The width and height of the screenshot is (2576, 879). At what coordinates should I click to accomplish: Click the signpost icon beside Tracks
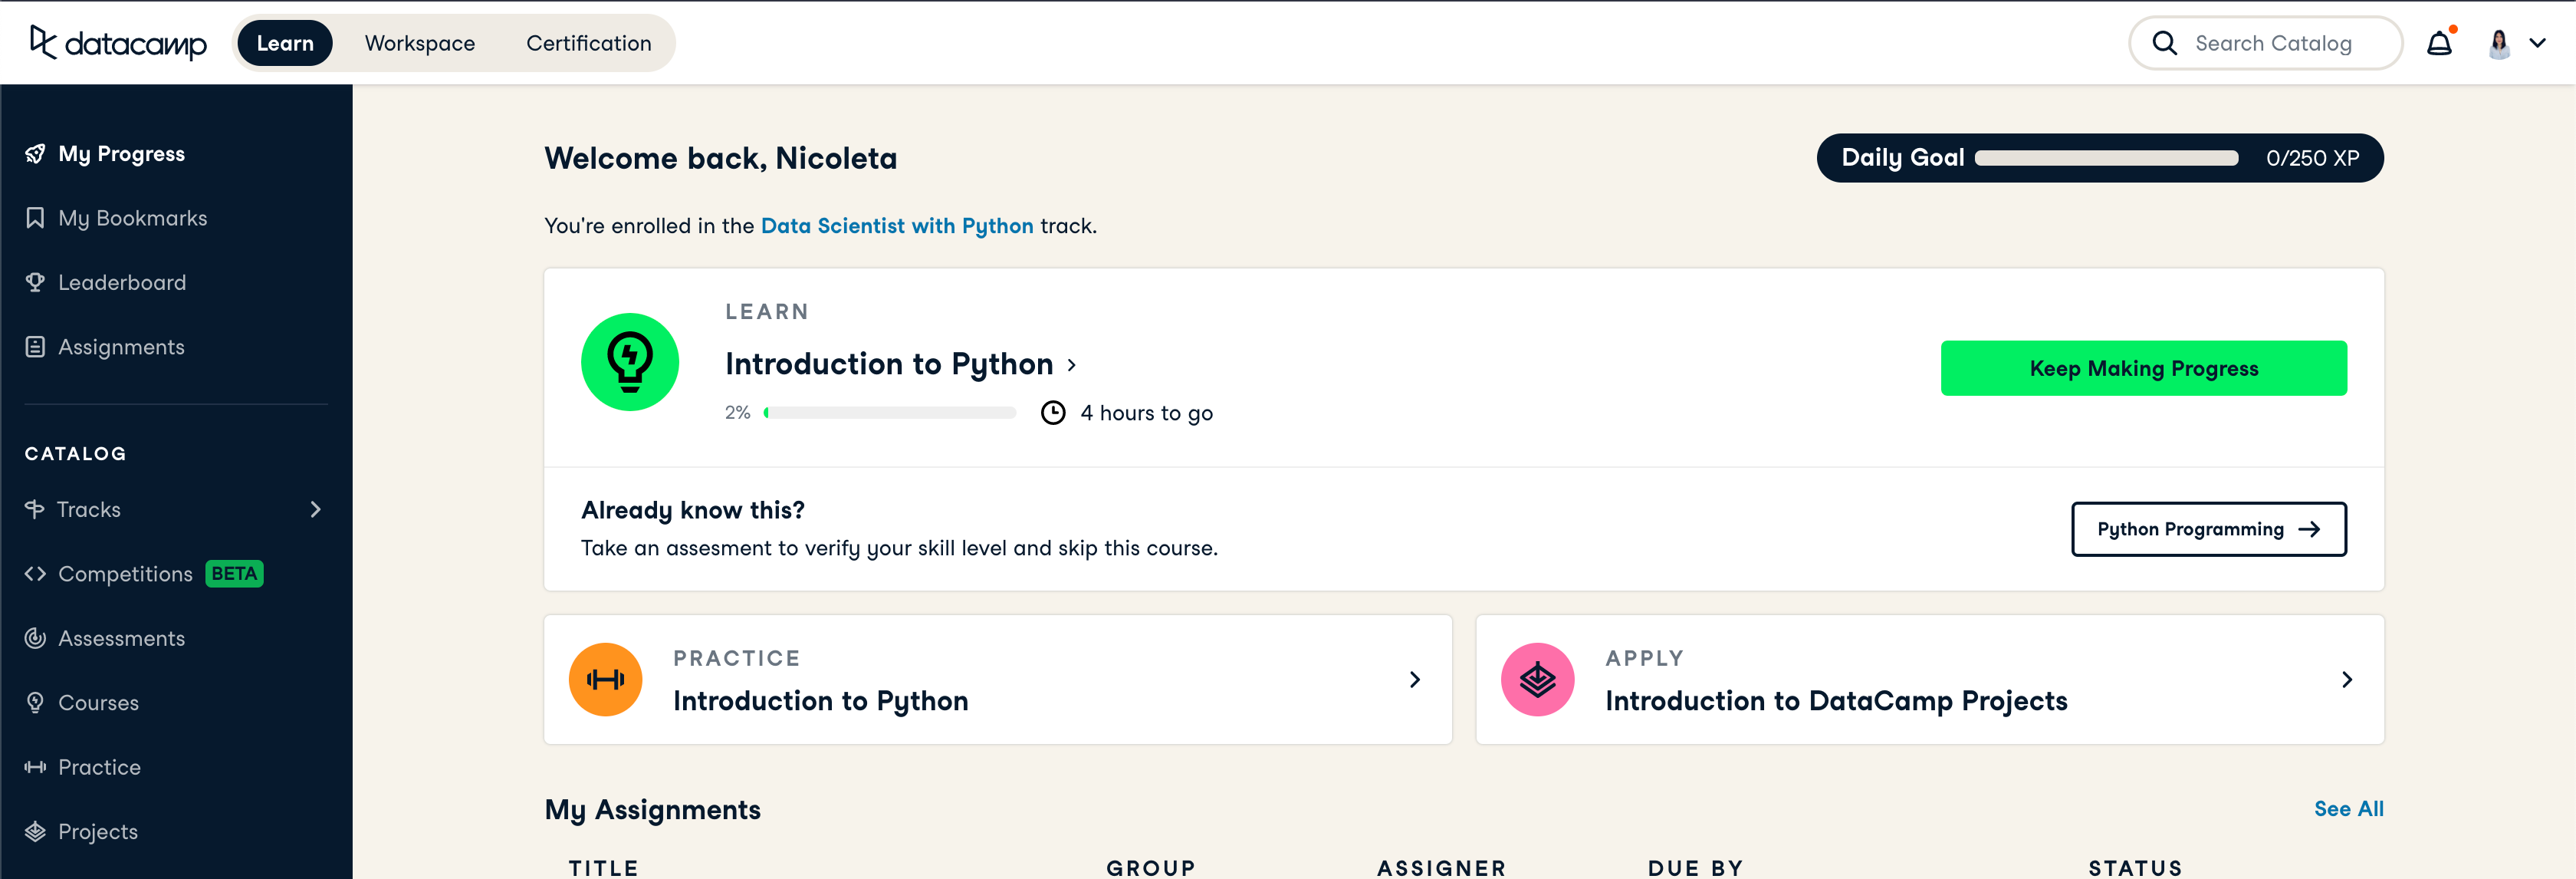pyautogui.click(x=35, y=509)
